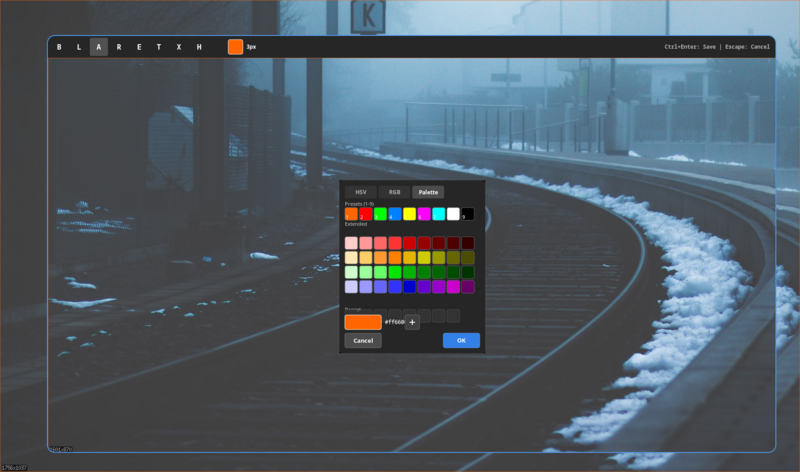Choose the lightest pink extended swatch
The image size is (800, 472).
click(x=351, y=243)
